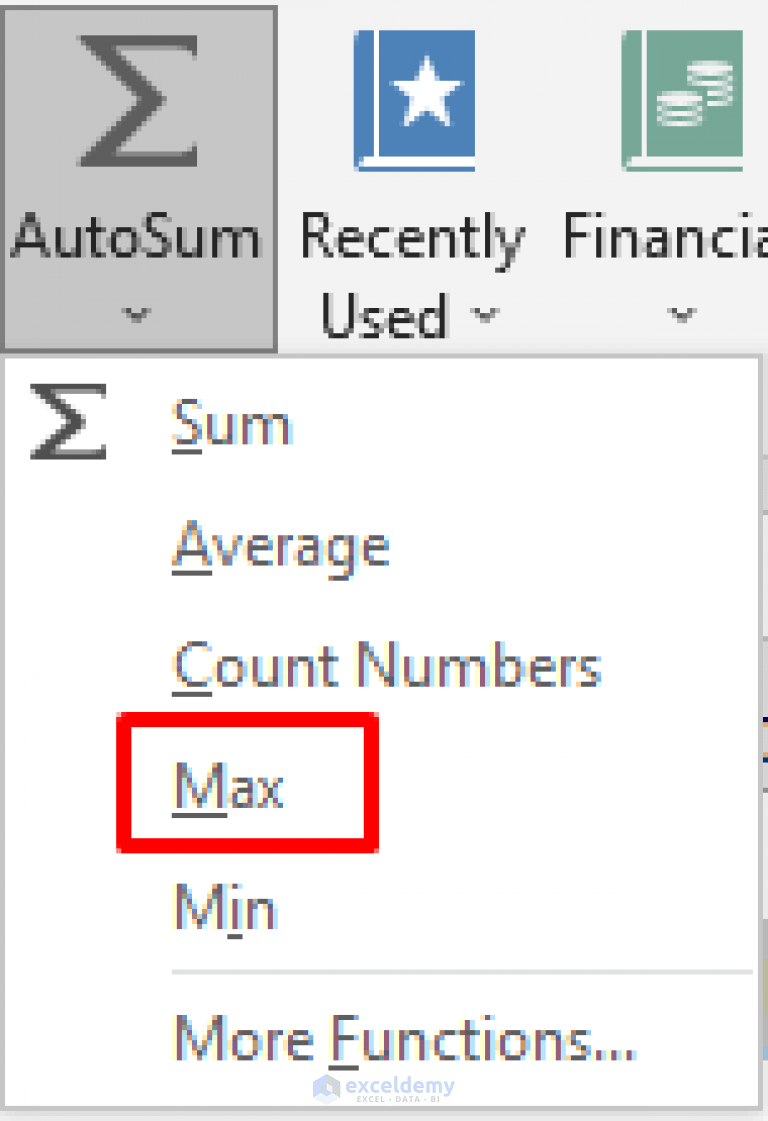This screenshot has height=1121, width=768.
Task: Select Min from the AutoSum menu
Action: tap(224, 907)
